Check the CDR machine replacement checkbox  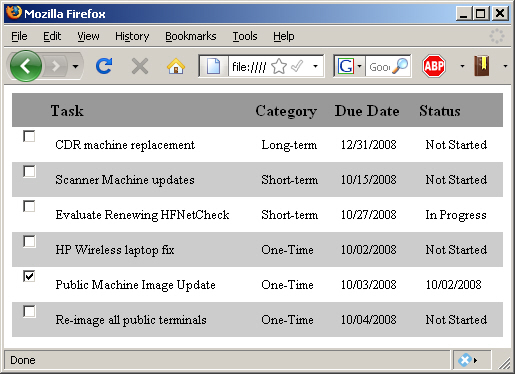click(29, 136)
